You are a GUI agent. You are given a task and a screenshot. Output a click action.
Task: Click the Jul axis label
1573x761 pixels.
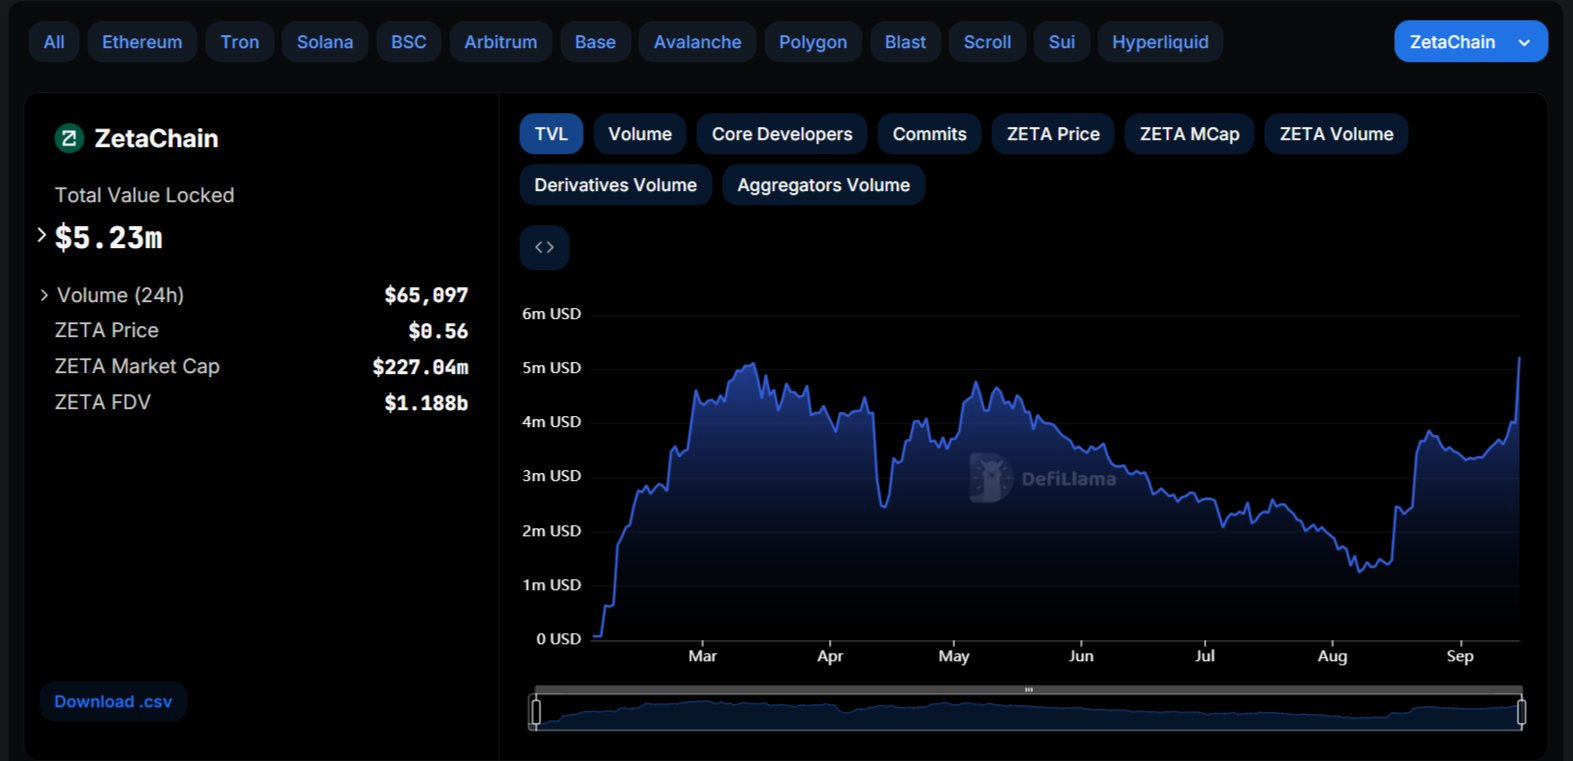1205,656
